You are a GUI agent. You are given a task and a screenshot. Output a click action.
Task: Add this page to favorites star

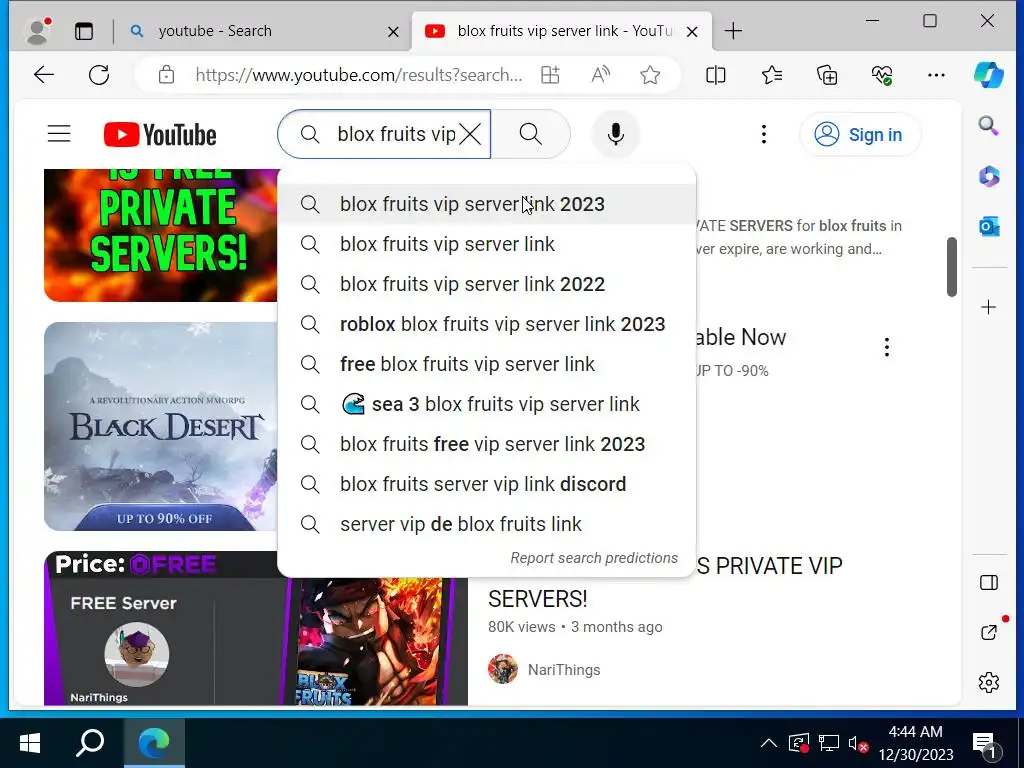coord(650,75)
